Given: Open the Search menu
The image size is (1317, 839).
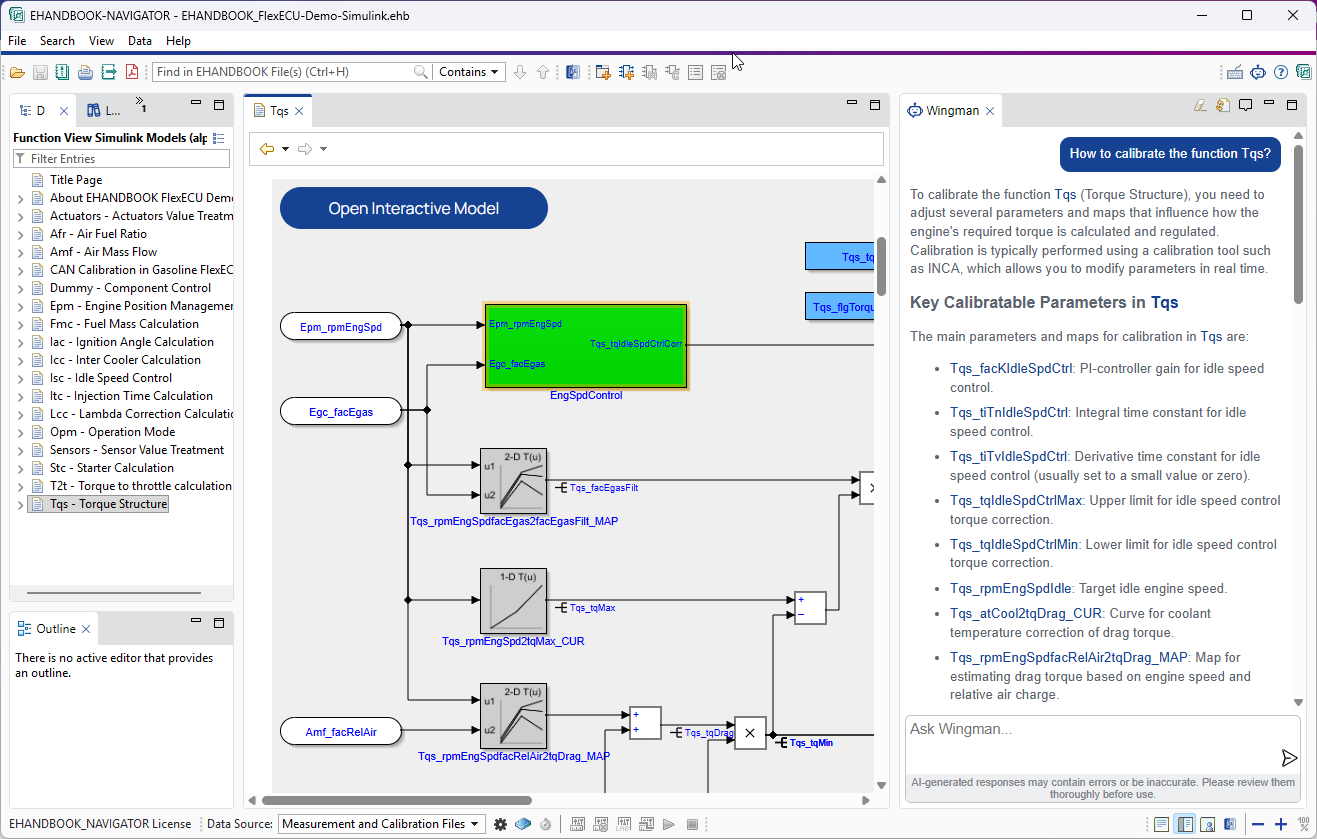Looking at the screenshot, I should click(x=57, y=41).
